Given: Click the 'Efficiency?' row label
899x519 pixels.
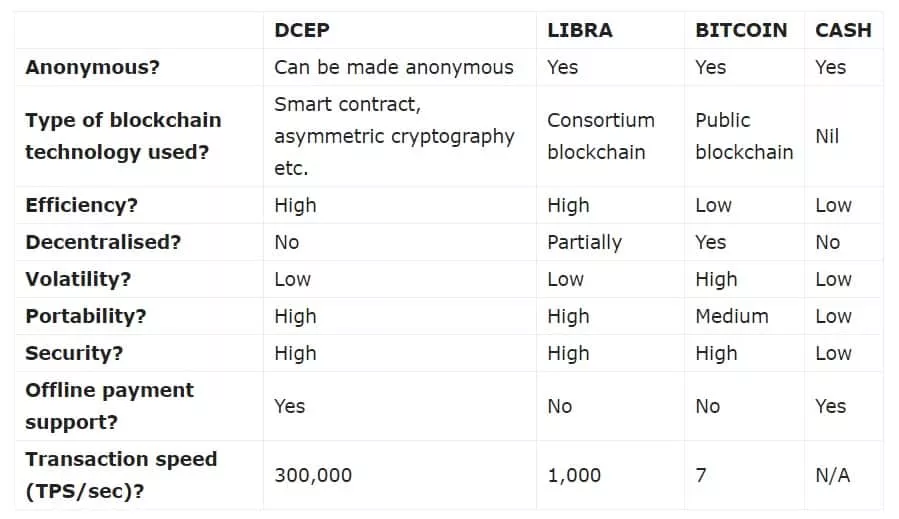Looking at the screenshot, I should click(x=81, y=205).
